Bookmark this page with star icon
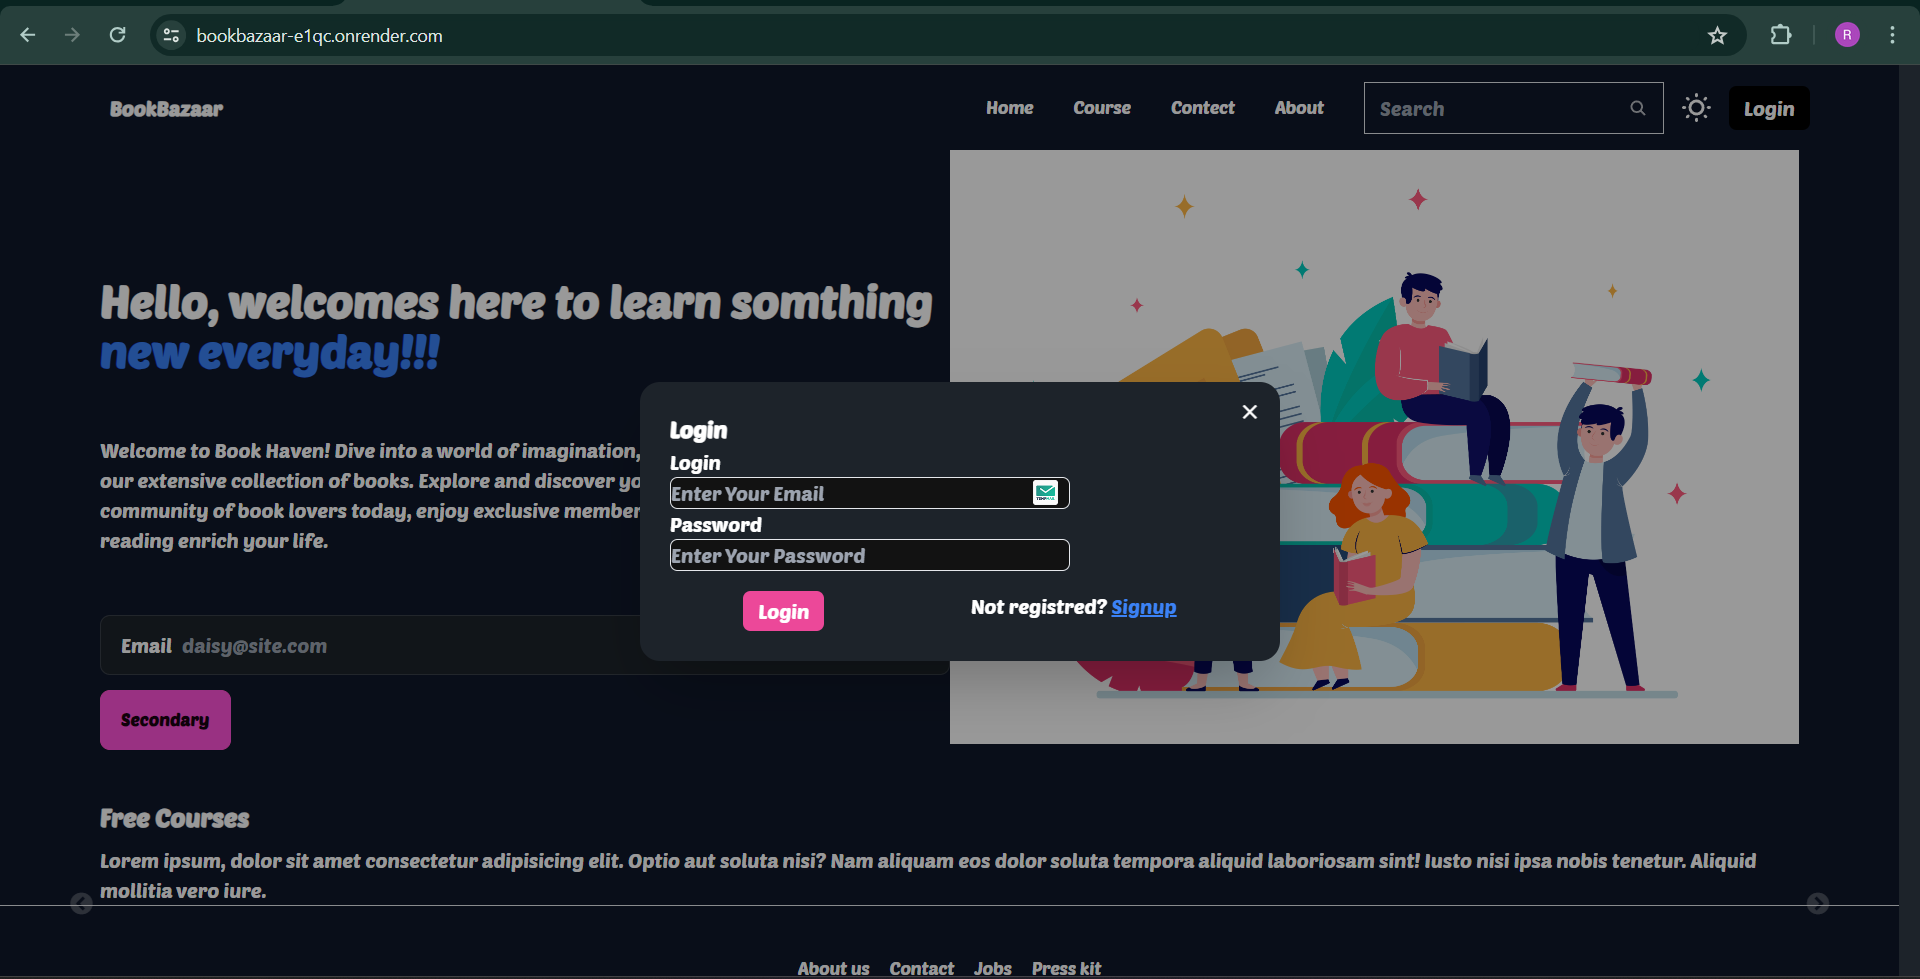 [1717, 36]
